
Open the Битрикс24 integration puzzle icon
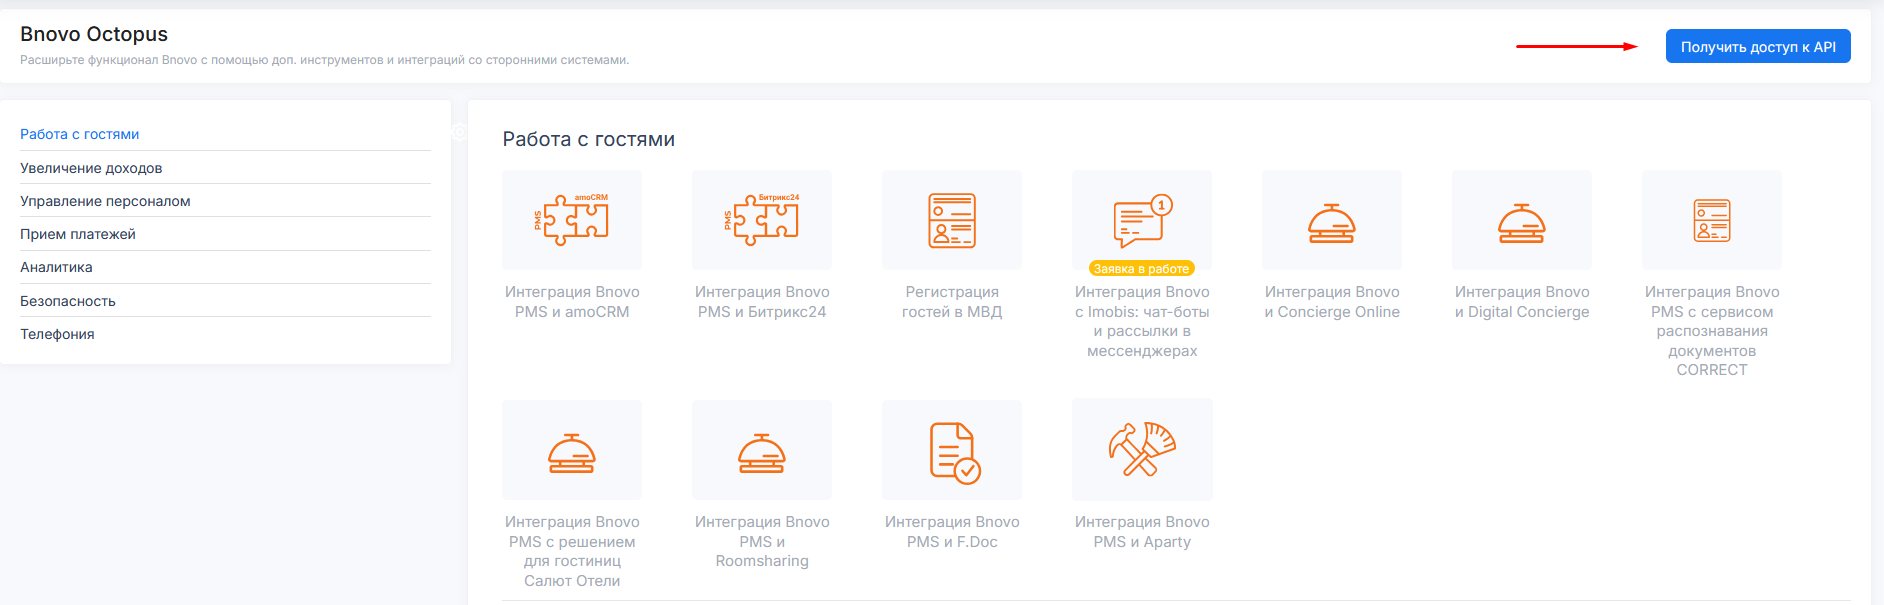tap(762, 220)
